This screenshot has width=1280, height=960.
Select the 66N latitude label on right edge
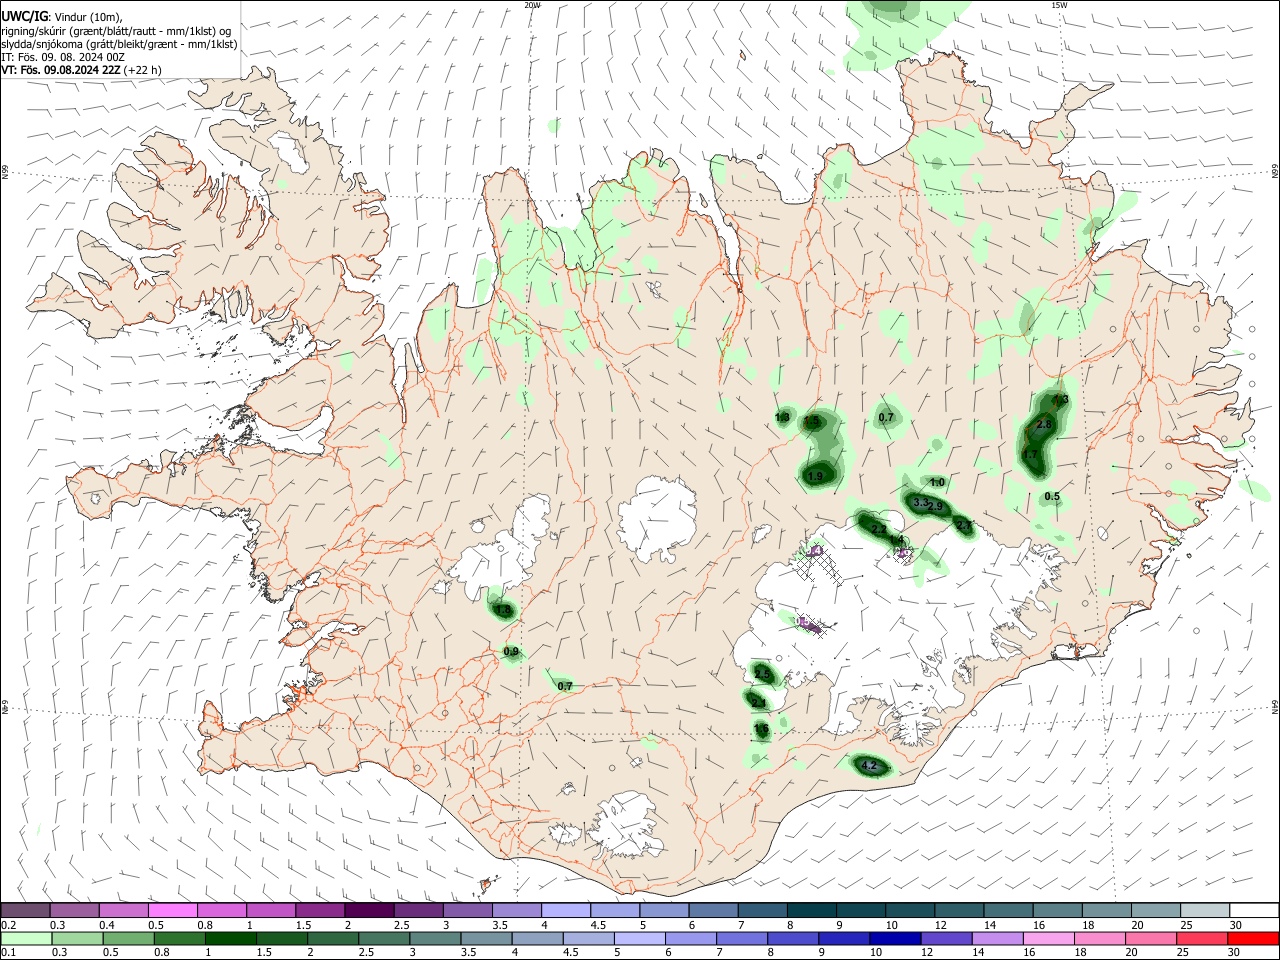[x=1275, y=171]
